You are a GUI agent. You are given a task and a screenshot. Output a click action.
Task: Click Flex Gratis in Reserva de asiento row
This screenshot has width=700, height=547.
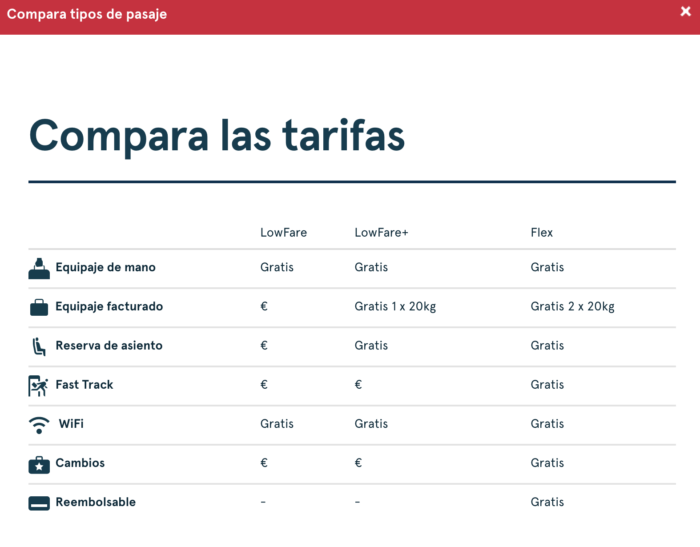[x=547, y=346]
